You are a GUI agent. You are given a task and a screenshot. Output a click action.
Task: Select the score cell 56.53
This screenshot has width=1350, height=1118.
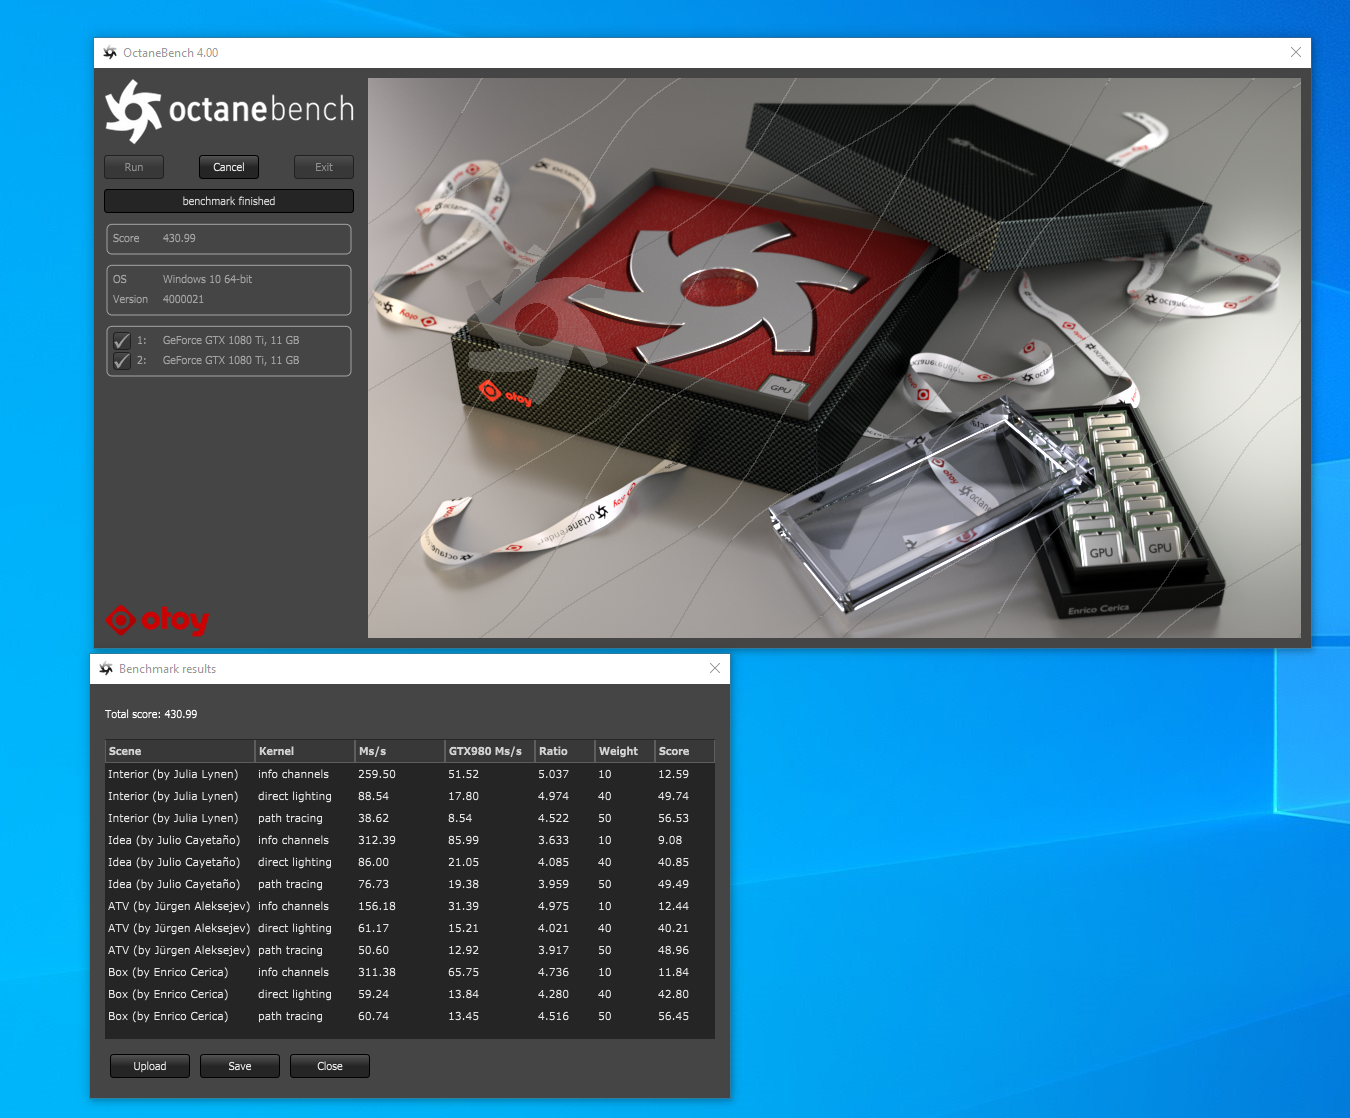coord(673,818)
